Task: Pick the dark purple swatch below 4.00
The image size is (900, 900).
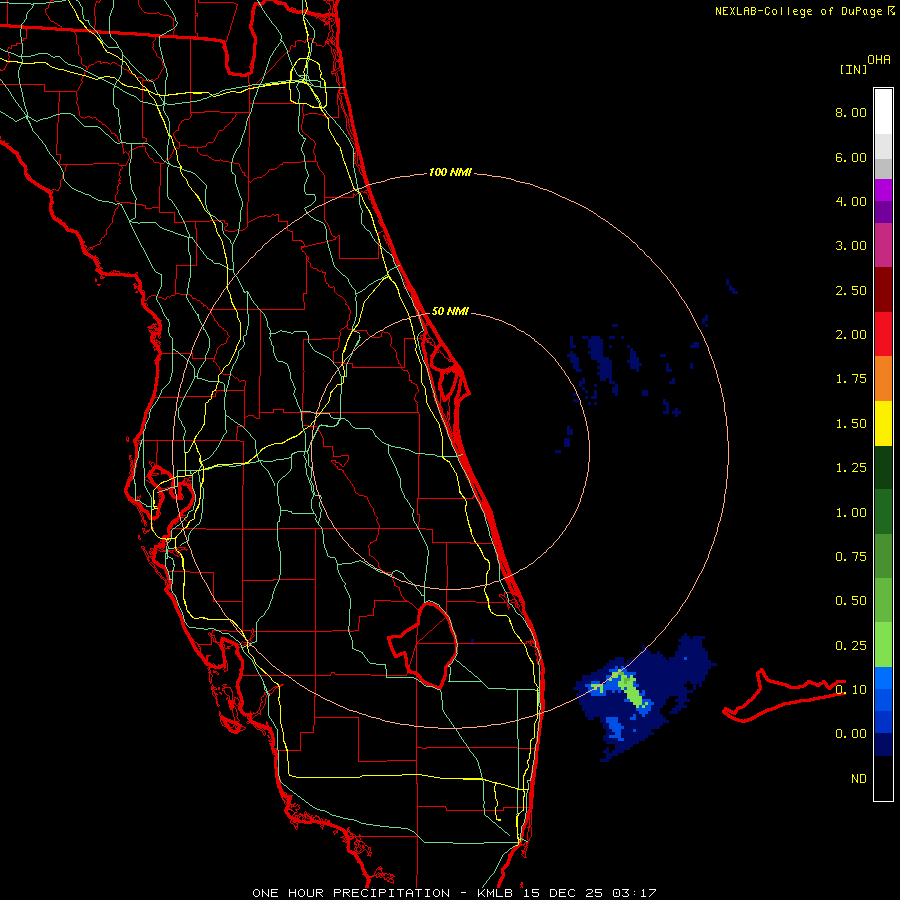Action: point(883,212)
